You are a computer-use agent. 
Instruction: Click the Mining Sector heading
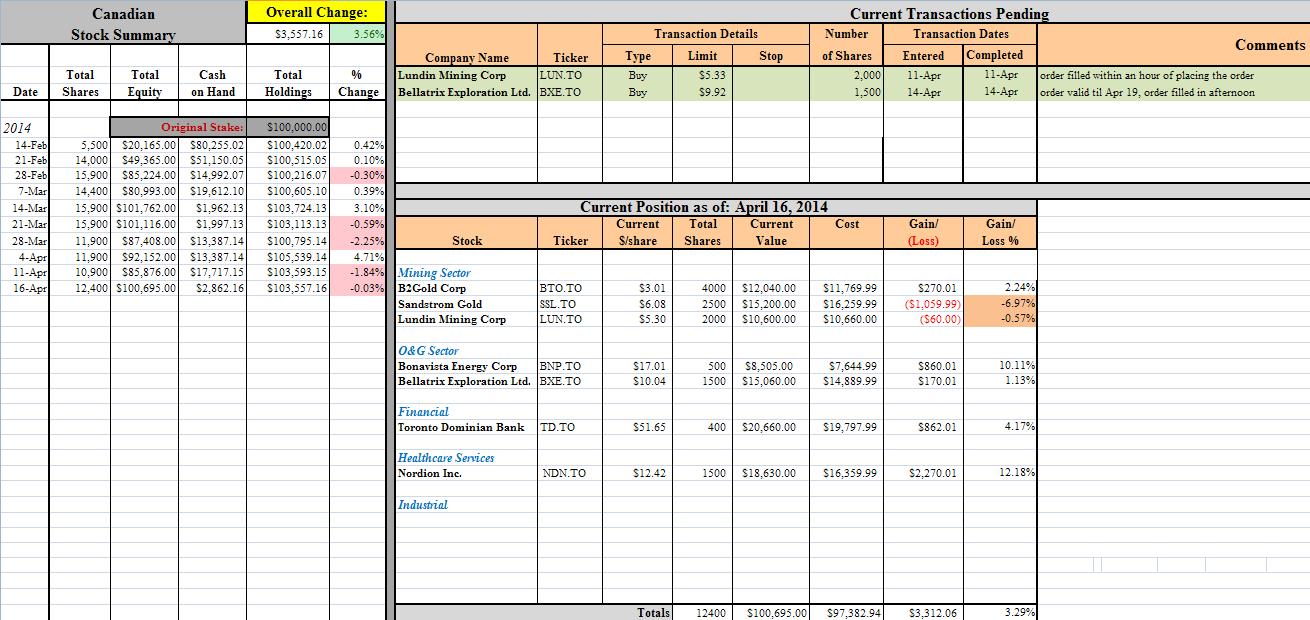tap(434, 272)
